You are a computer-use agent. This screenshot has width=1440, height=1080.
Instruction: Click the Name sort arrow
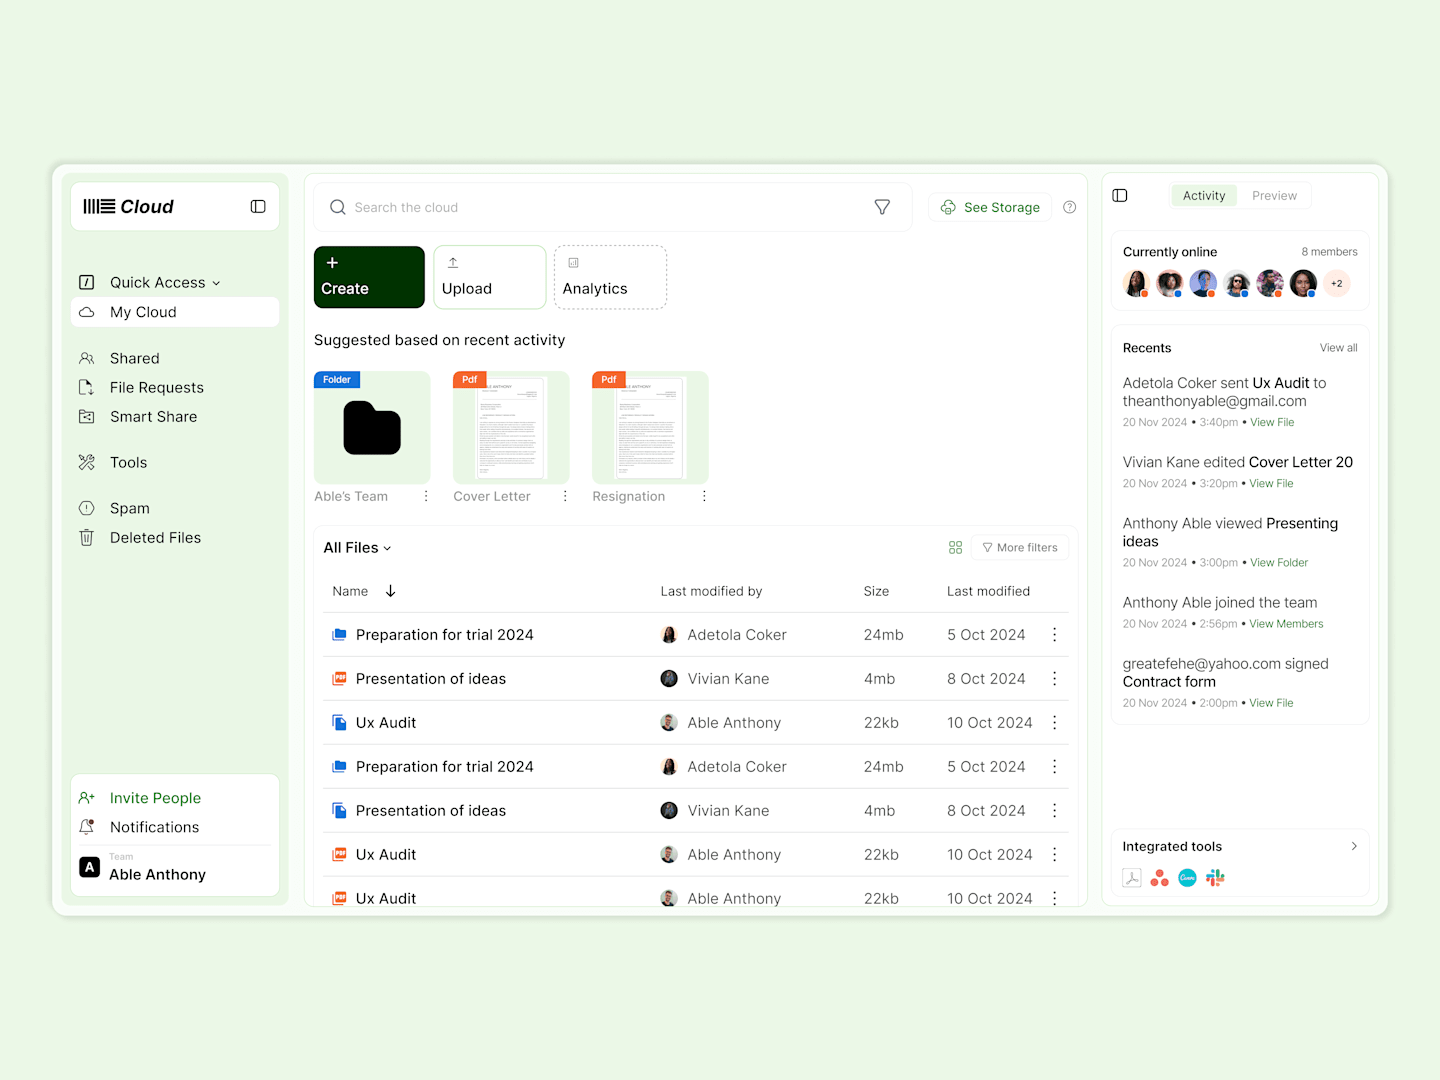pos(391,591)
